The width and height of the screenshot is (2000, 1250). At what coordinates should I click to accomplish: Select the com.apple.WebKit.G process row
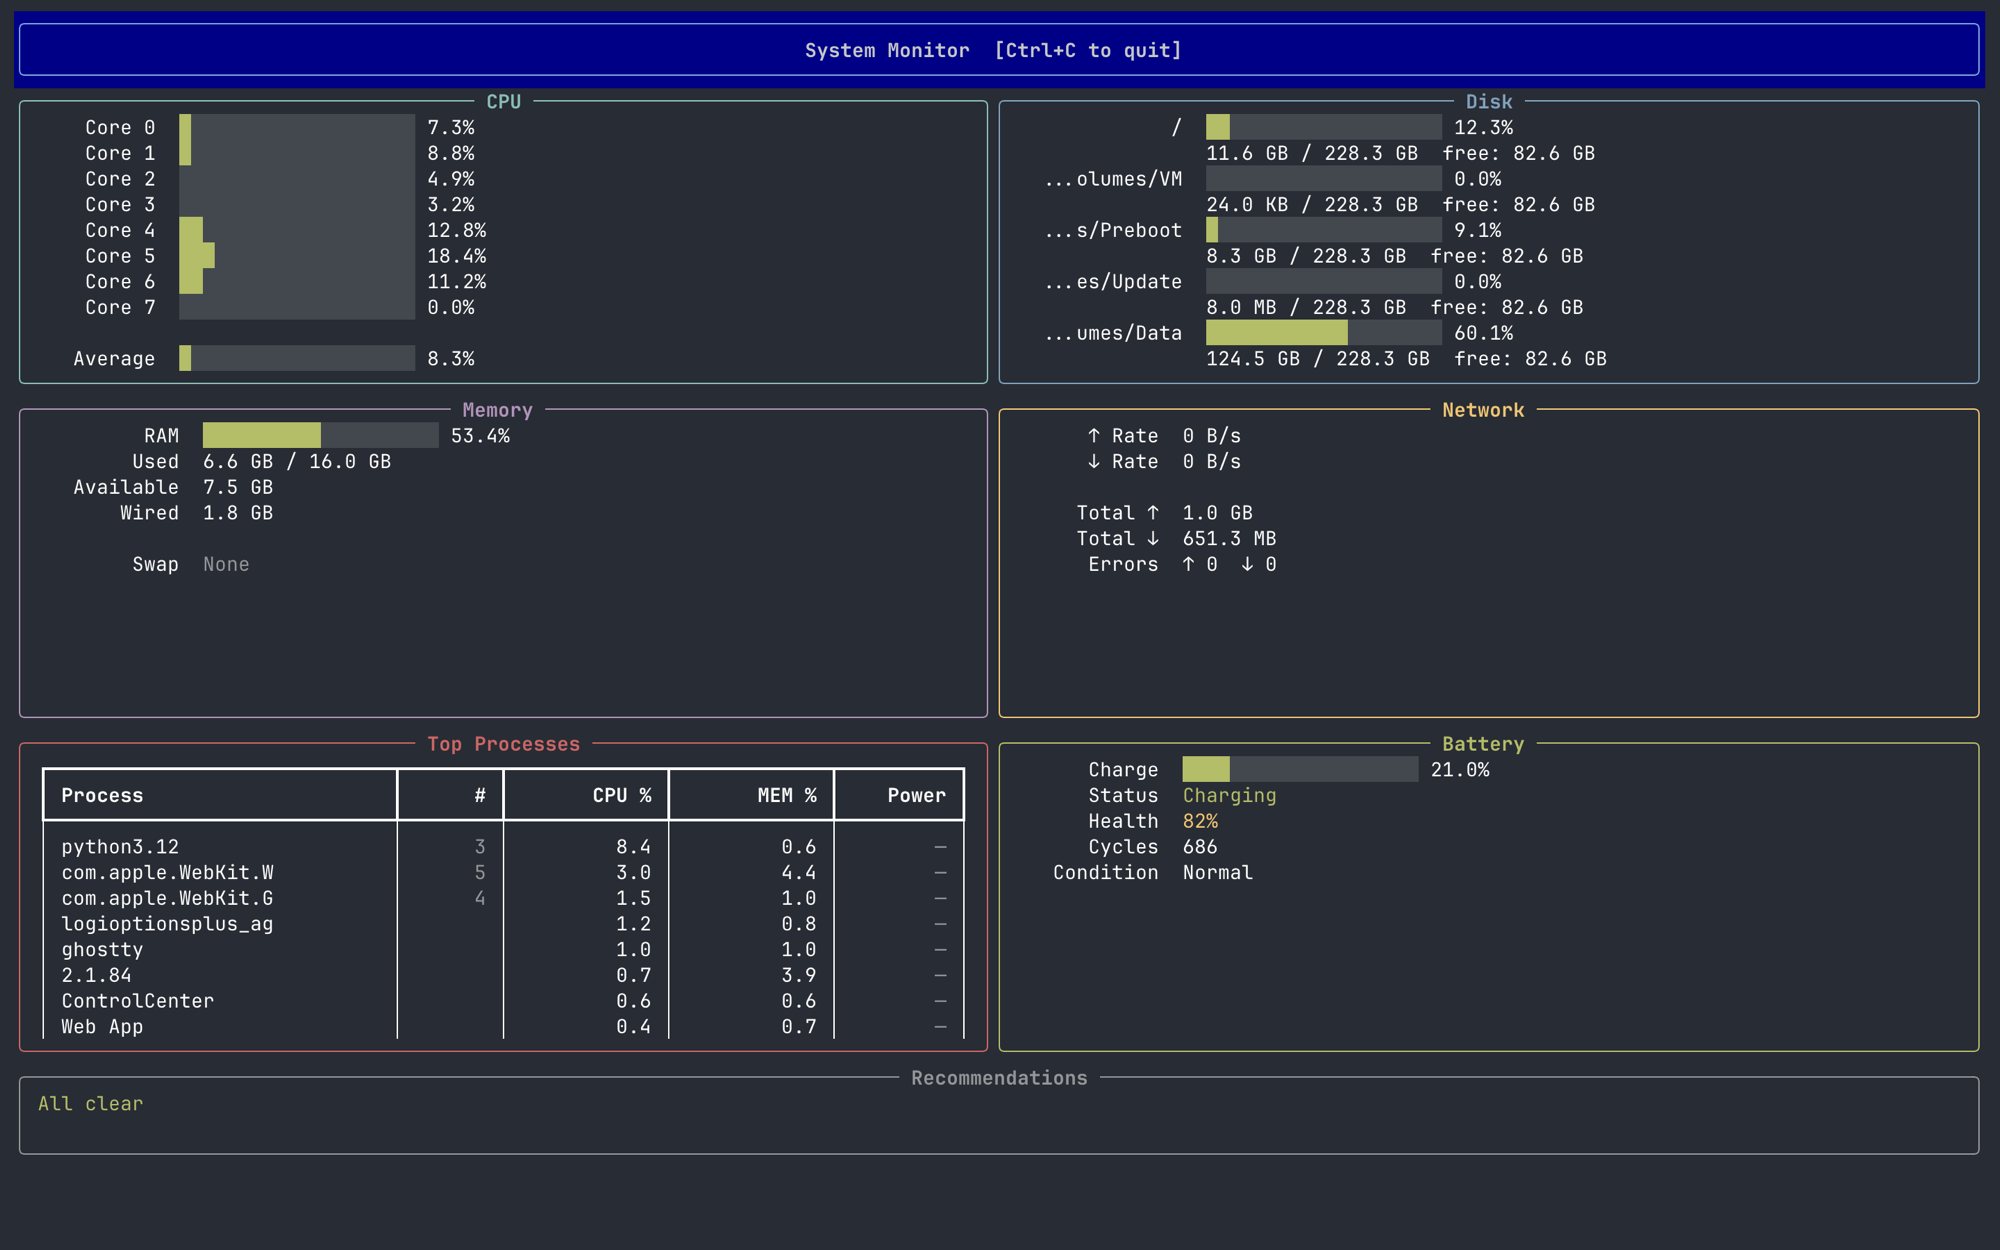tap(503, 898)
